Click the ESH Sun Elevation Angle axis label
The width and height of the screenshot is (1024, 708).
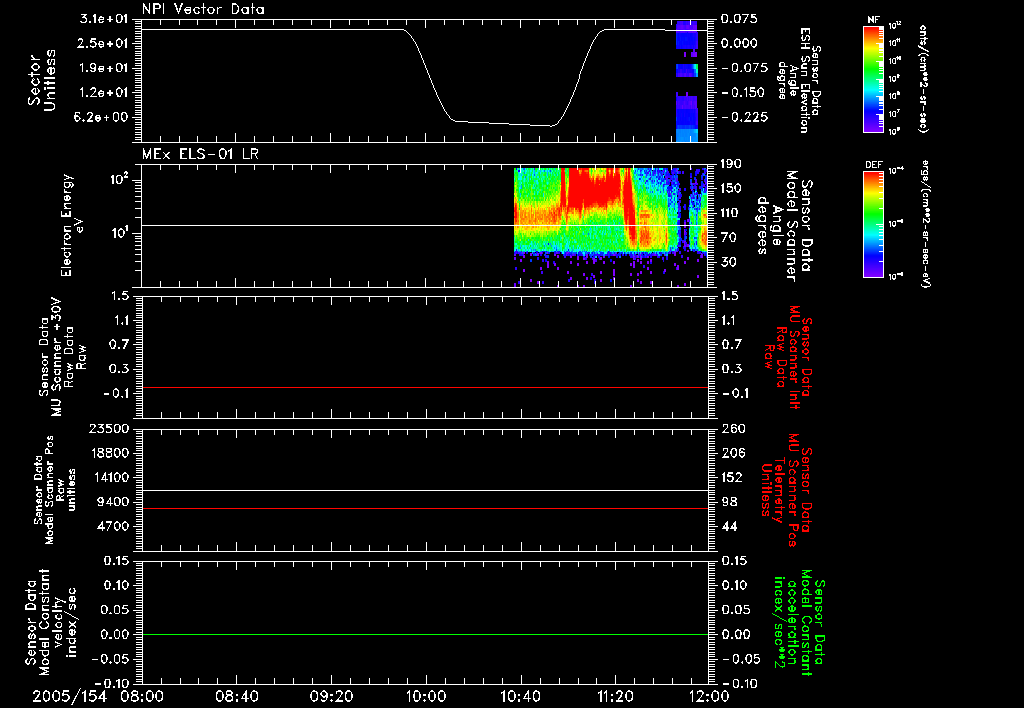coord(798,80)
